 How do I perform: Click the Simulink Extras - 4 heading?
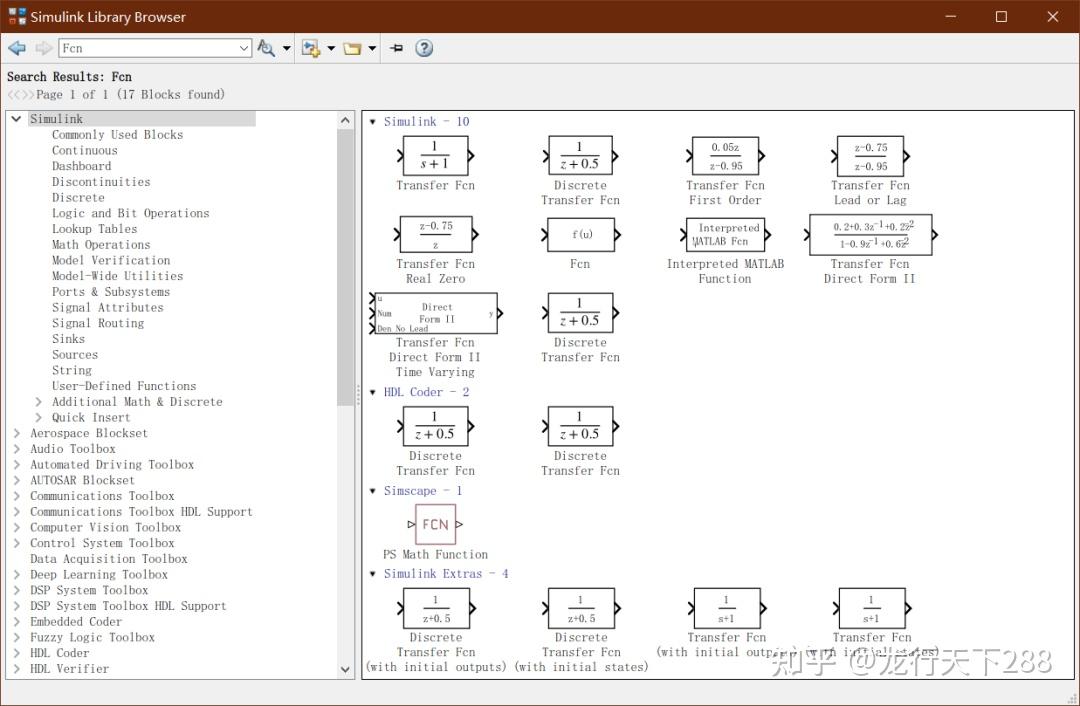tap(446, 574)
